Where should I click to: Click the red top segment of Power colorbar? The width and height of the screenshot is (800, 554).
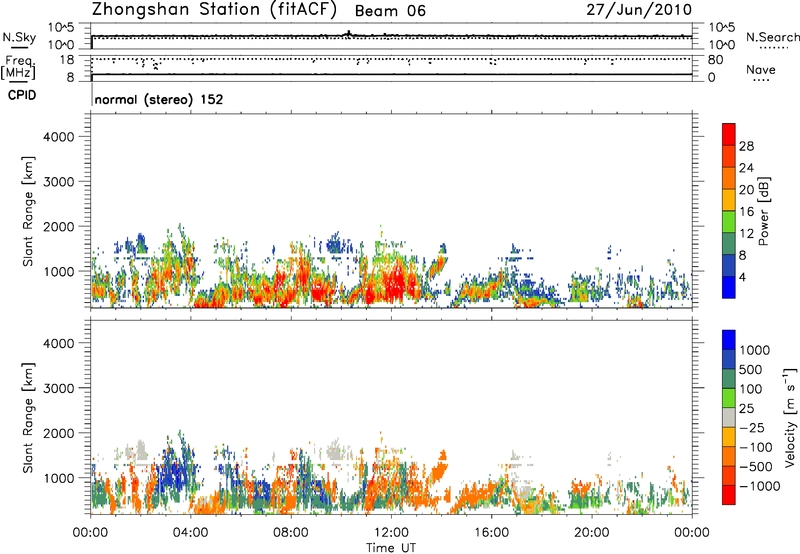pos(729,134)
